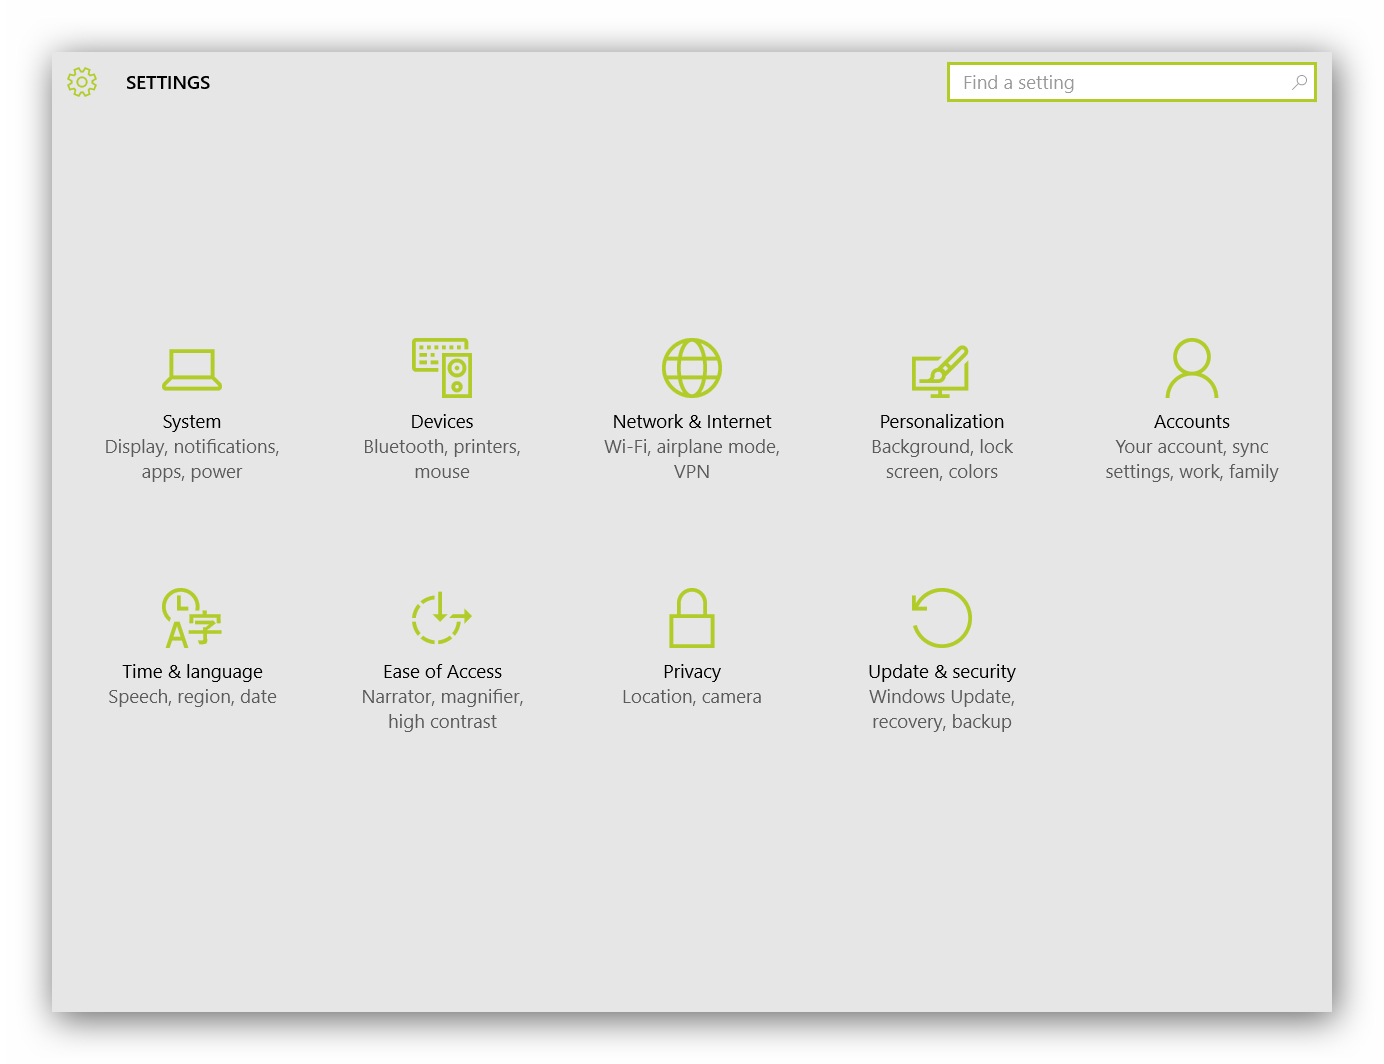Open the Privacy padlock icon

coord(692,618)
